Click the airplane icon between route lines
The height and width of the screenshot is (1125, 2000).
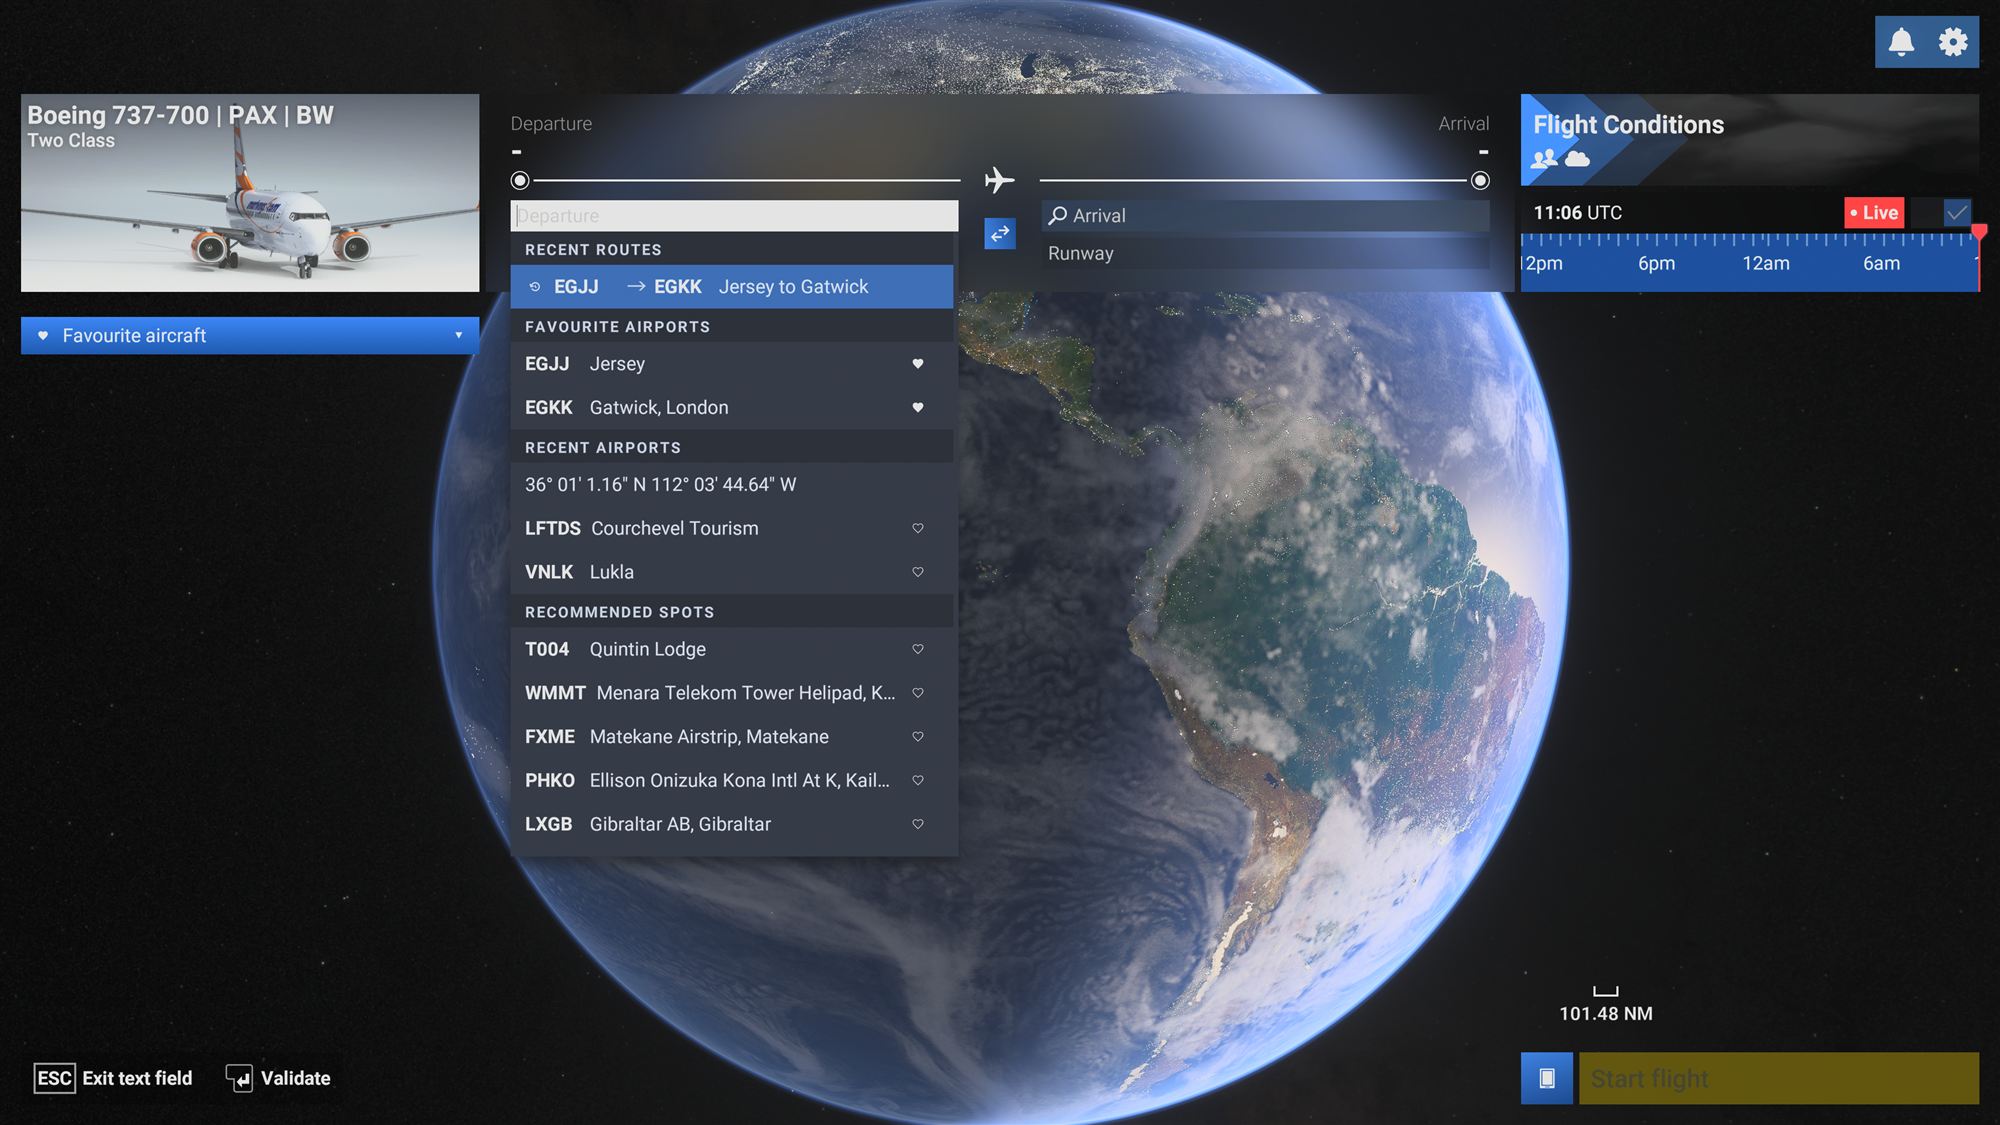click(999, 180)
